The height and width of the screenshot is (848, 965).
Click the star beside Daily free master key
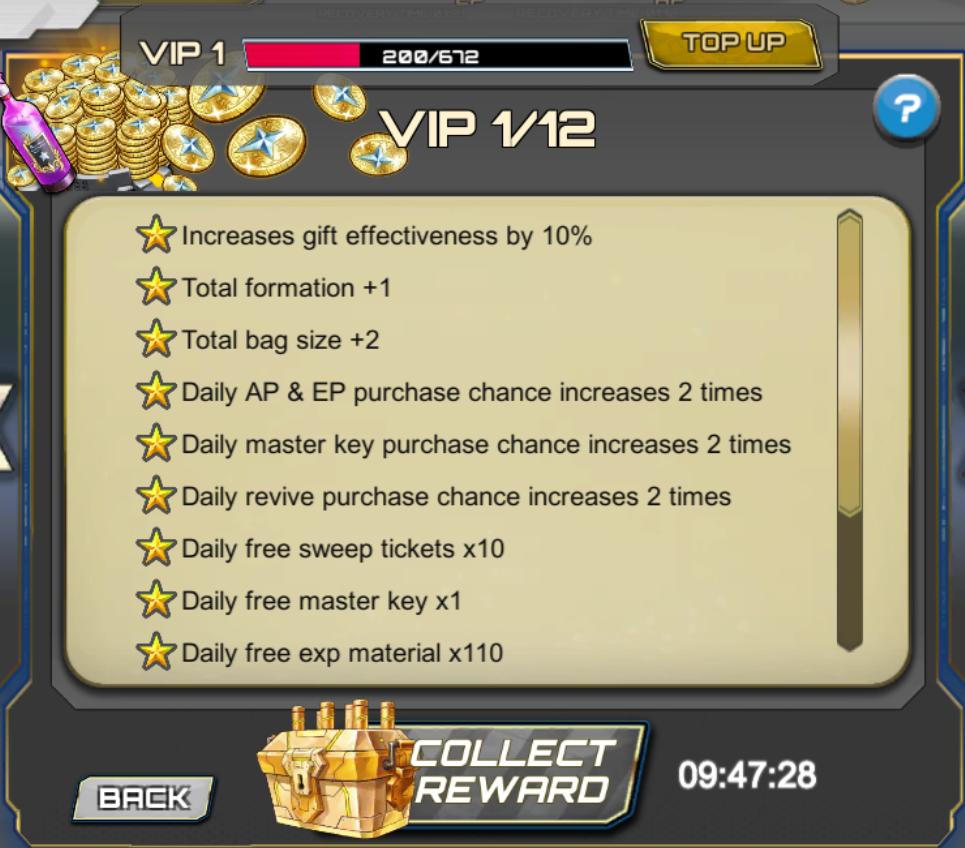point(156,600)
